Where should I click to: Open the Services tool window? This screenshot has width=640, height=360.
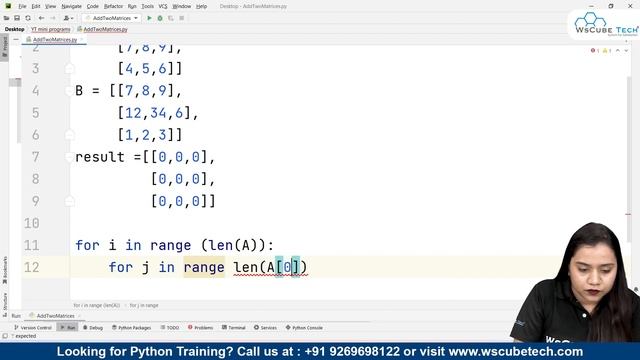265,328
